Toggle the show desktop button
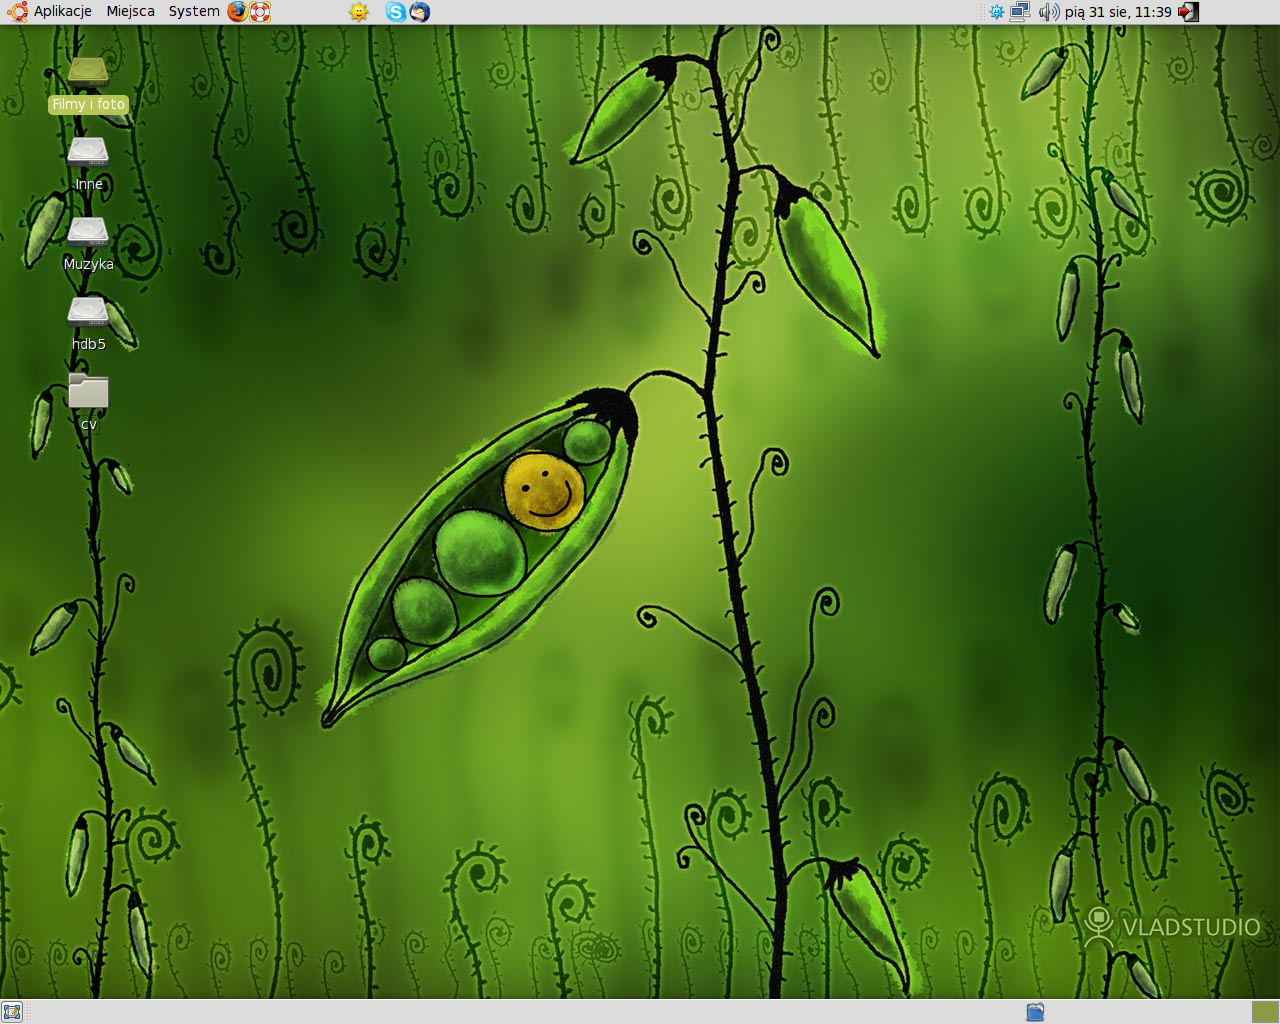 tap(12, 1012)
